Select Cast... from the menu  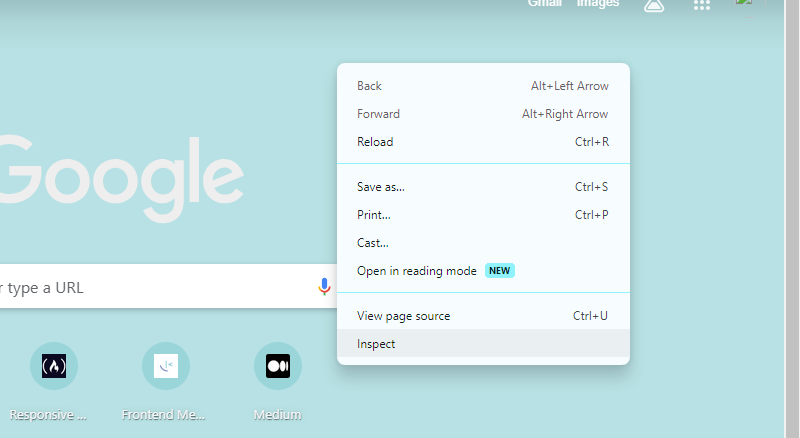click(x=483, y=243)
